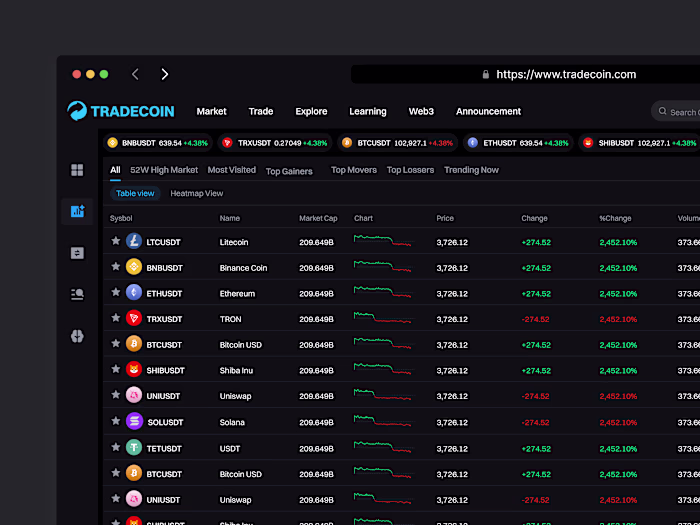Sort by %Change column header
This screenshot has height=525, width=700.
tap(615, 218)
